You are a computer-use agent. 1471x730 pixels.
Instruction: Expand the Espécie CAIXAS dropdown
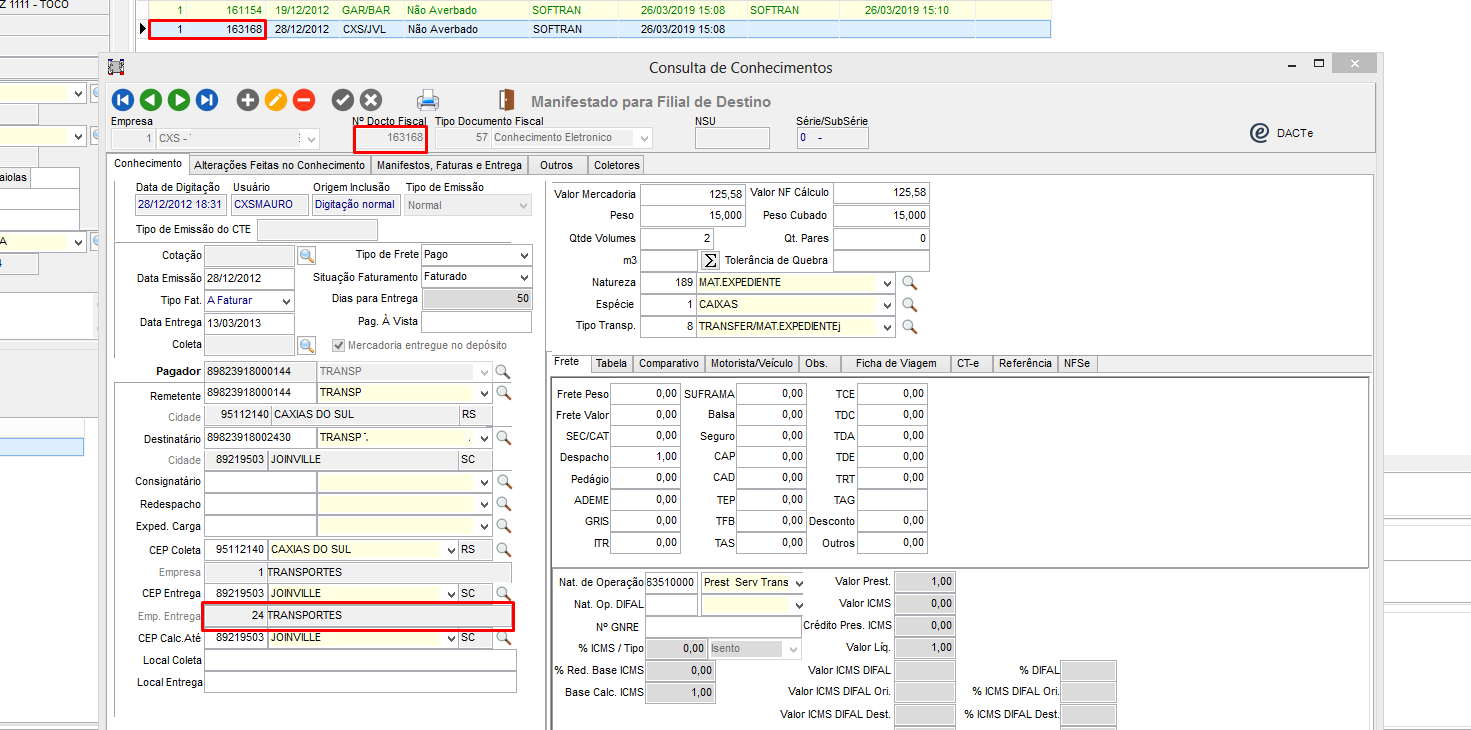point(887,305)
